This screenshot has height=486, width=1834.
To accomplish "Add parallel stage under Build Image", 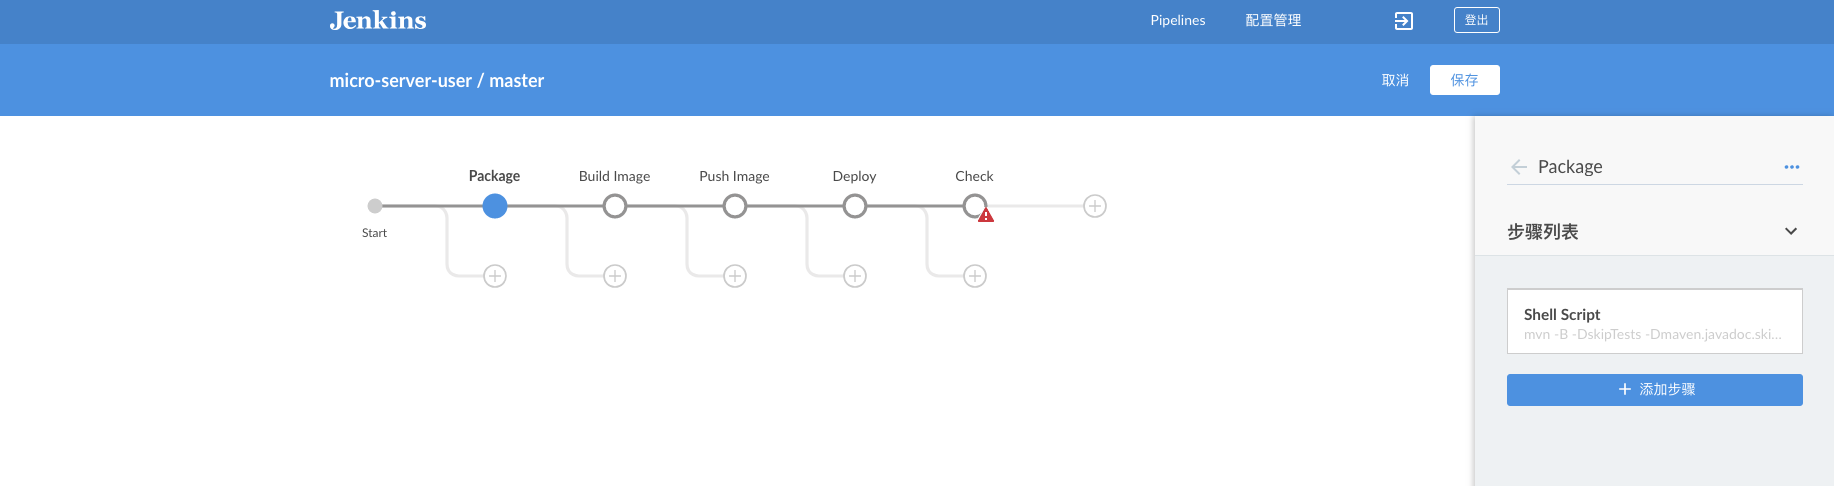I will coord(615,276).
